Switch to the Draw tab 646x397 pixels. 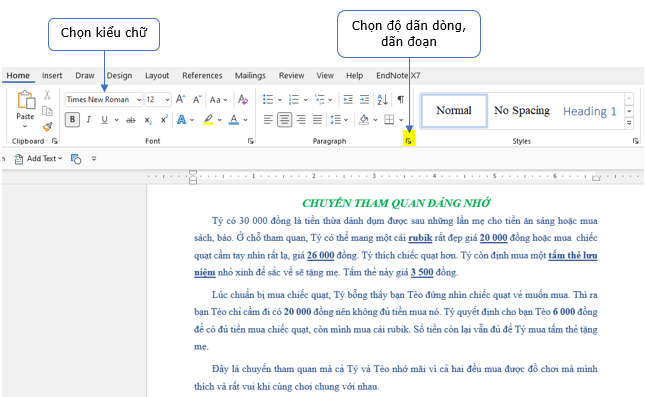(x=85, y=75)
